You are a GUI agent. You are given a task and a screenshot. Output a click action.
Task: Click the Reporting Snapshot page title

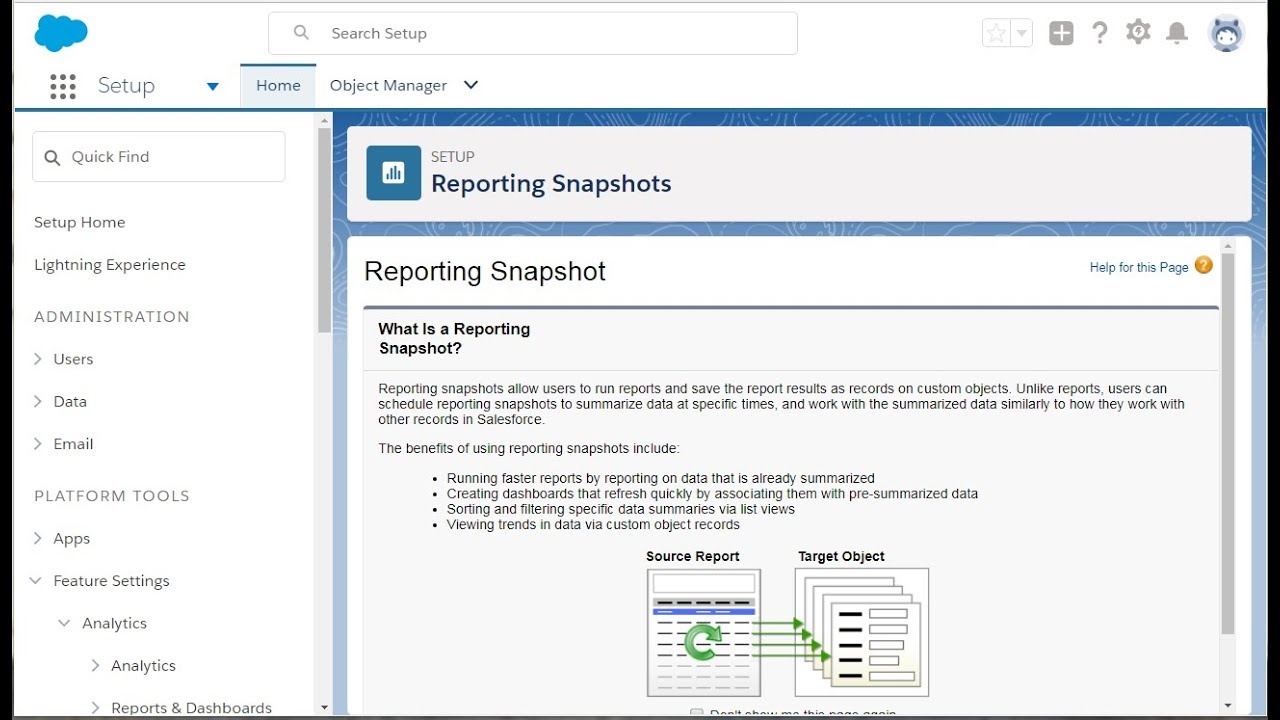coord(485,272)
